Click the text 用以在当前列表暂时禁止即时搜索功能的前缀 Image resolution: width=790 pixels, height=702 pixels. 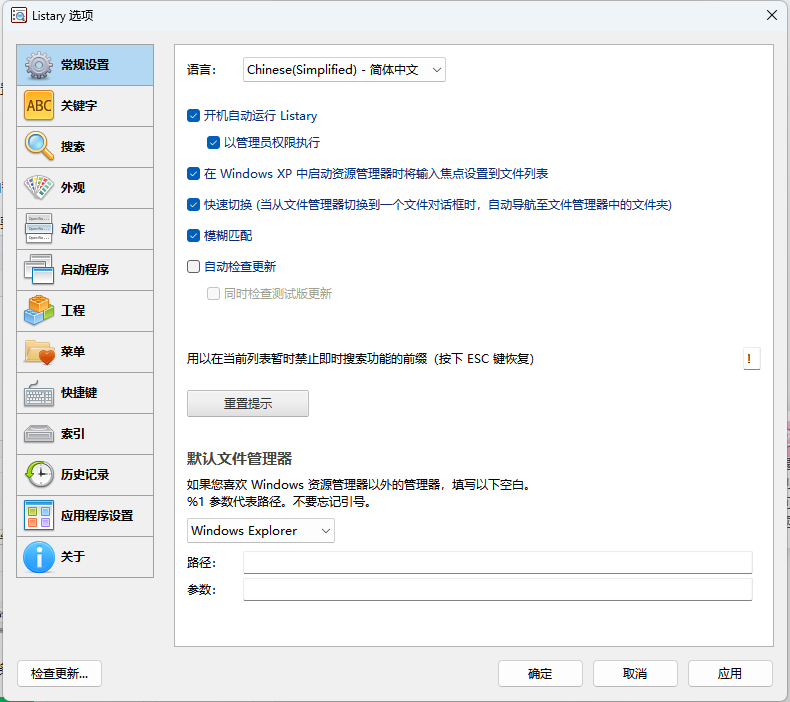pyautogui.click(x=307, y=359)
